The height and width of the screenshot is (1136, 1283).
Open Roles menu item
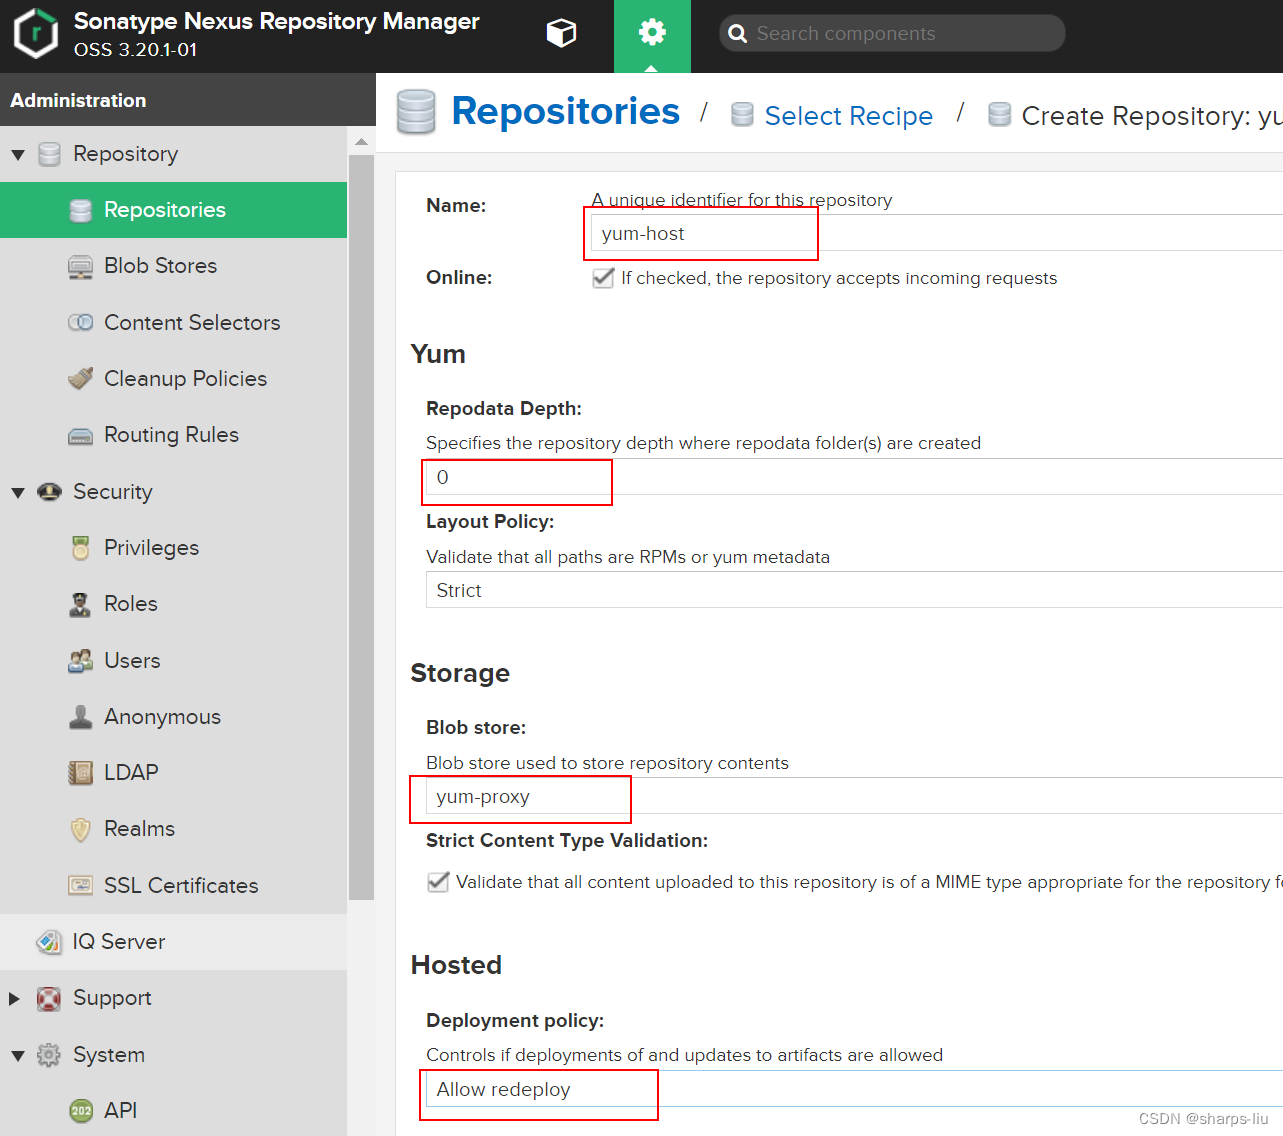coord(174,604)
